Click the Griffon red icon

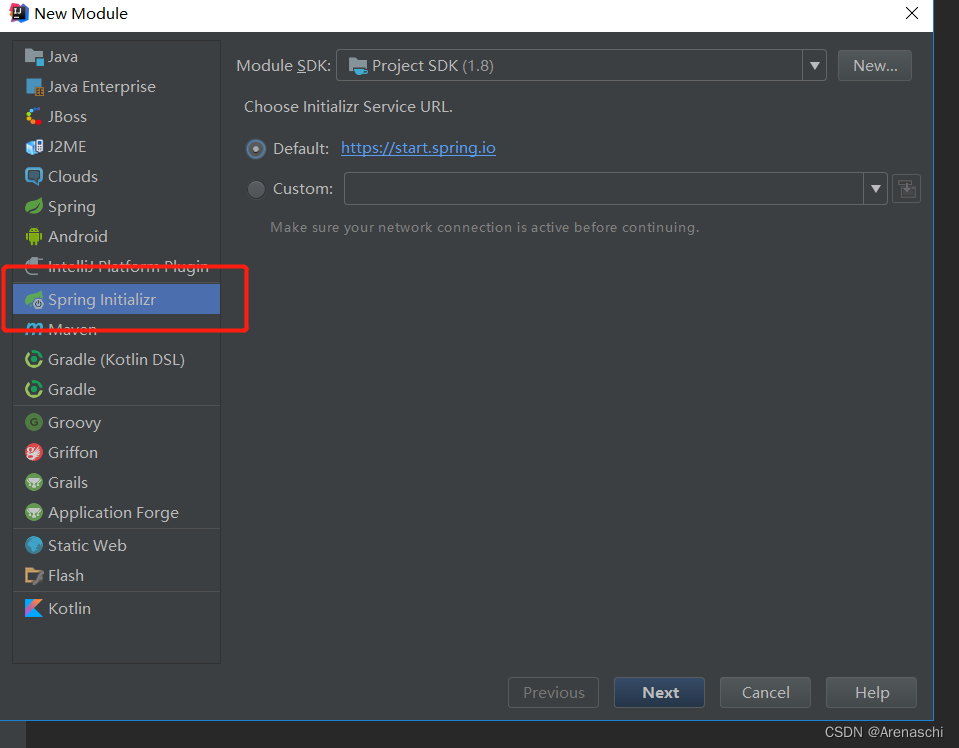pyautogui.click(x=34, y=452)
